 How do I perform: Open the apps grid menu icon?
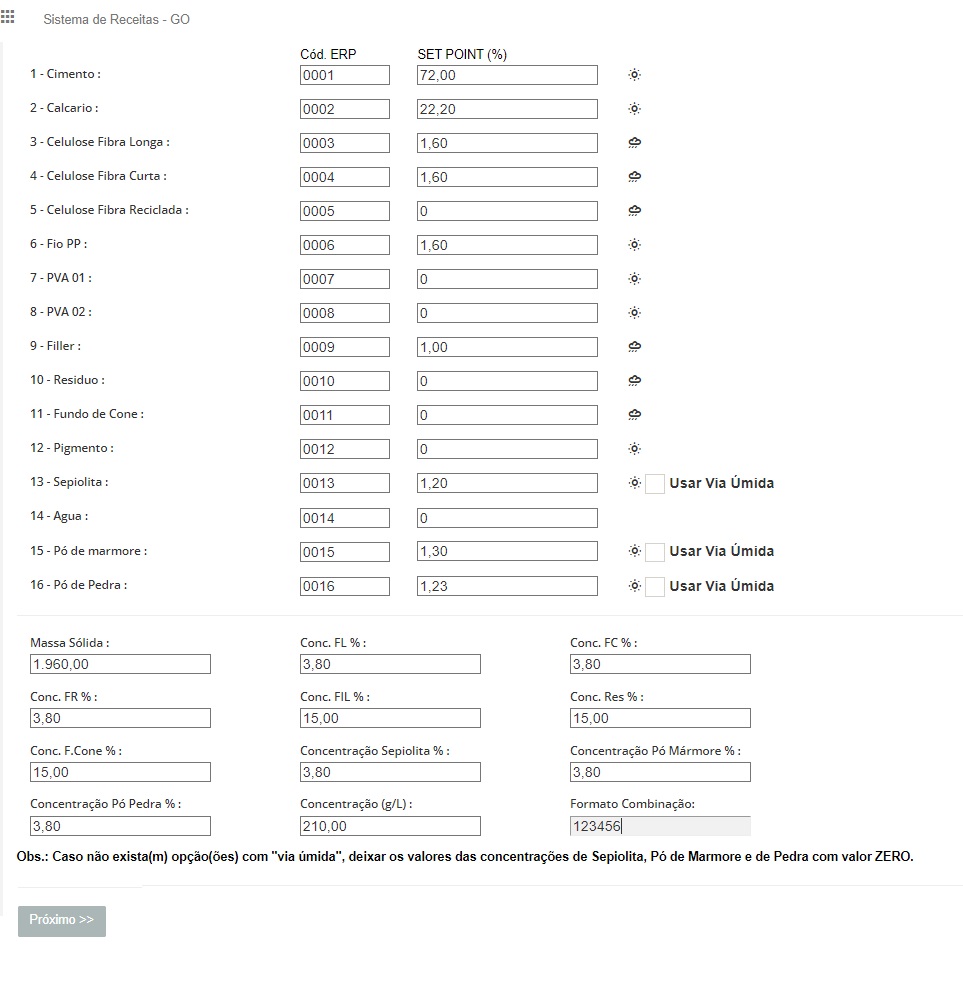pyautogui.click(x=8, y=17)
